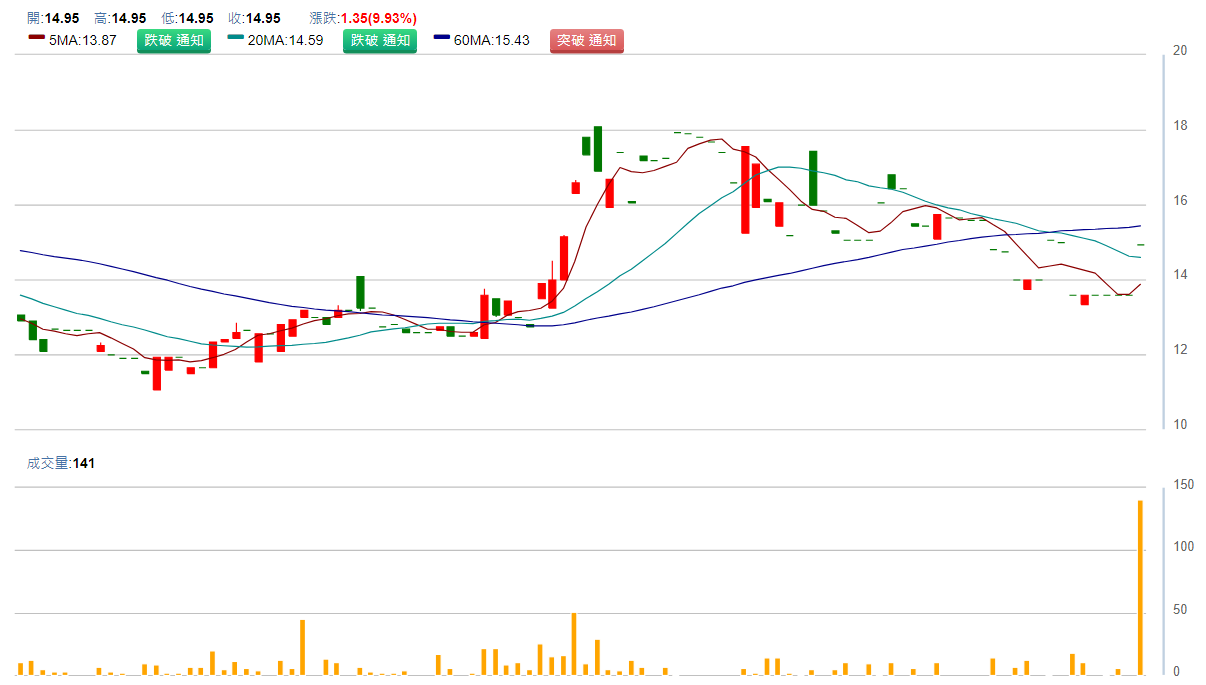Click the navy 60MA legend line
The height and width of the screenshot is (685, 1206).
[x=442, y=38]
